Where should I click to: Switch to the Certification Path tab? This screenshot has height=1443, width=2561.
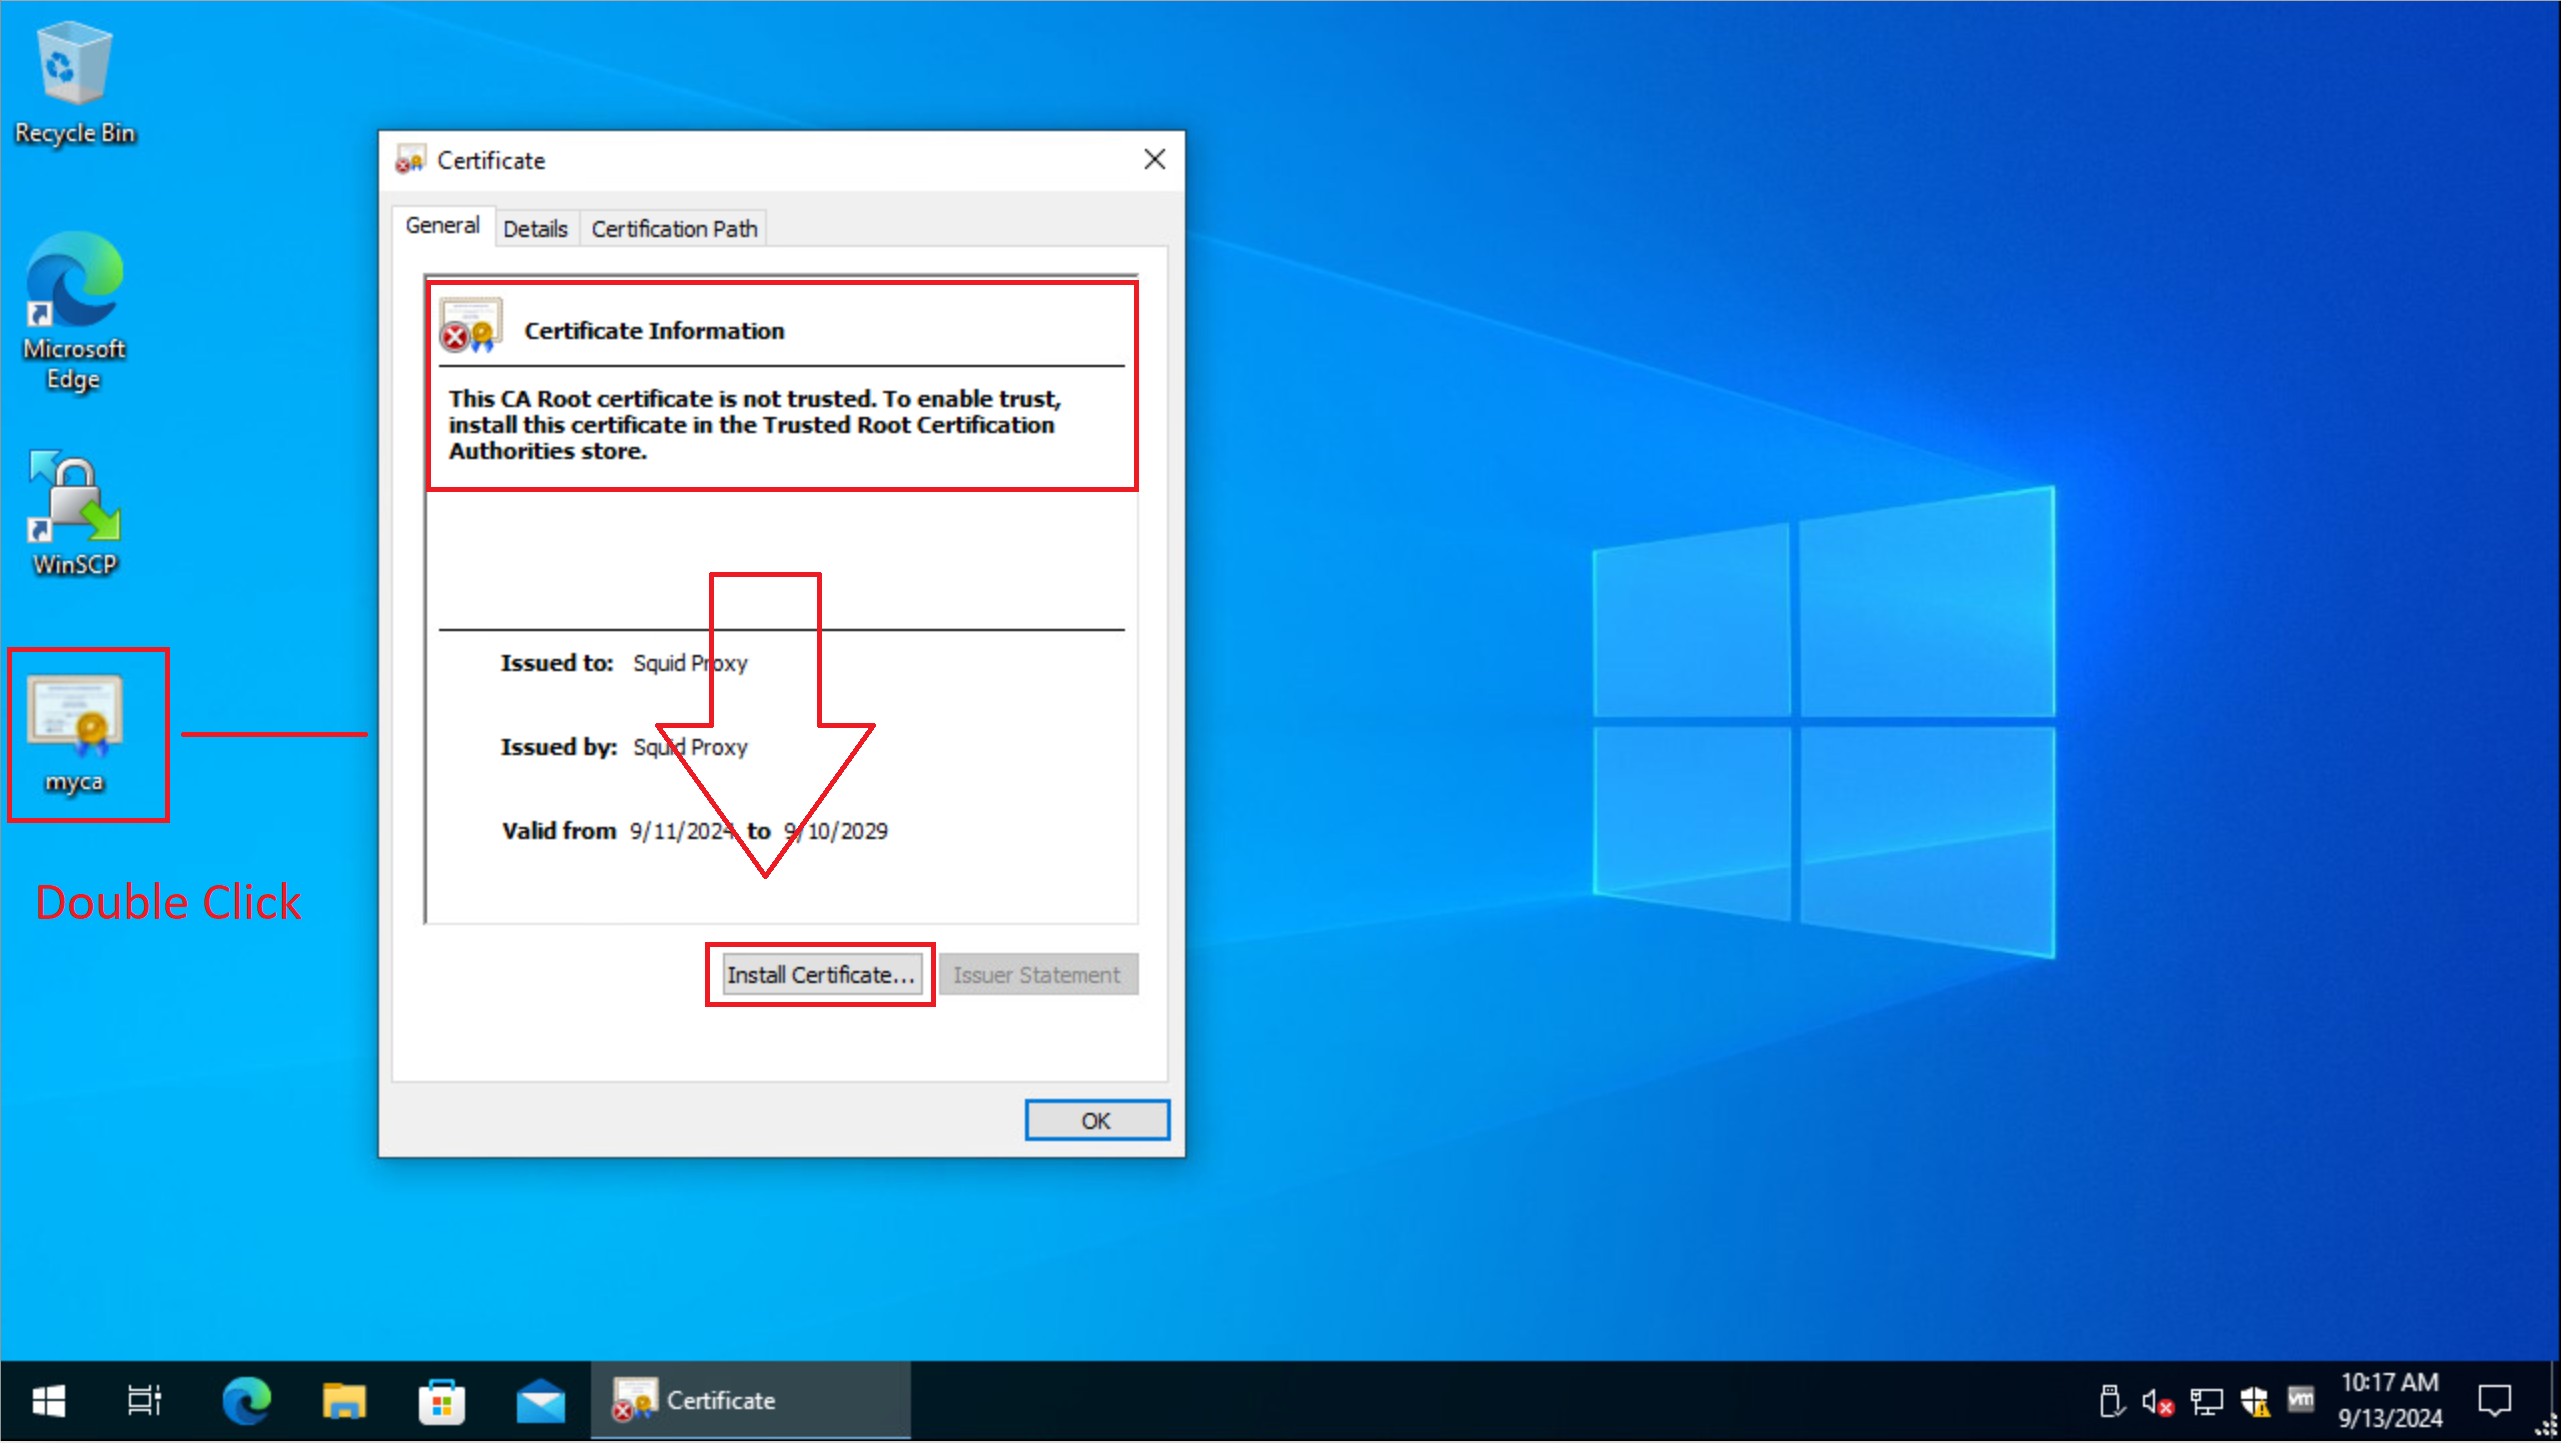pos(674,229)
